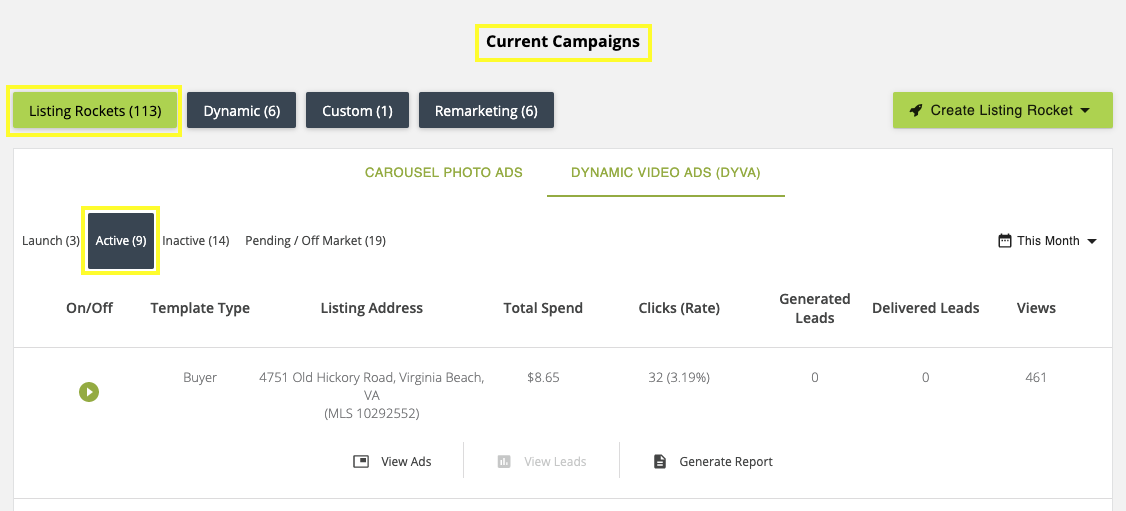1126x511 pixels.
Task: Go to the Remarketing (6) tab
Action: point(486,111)
